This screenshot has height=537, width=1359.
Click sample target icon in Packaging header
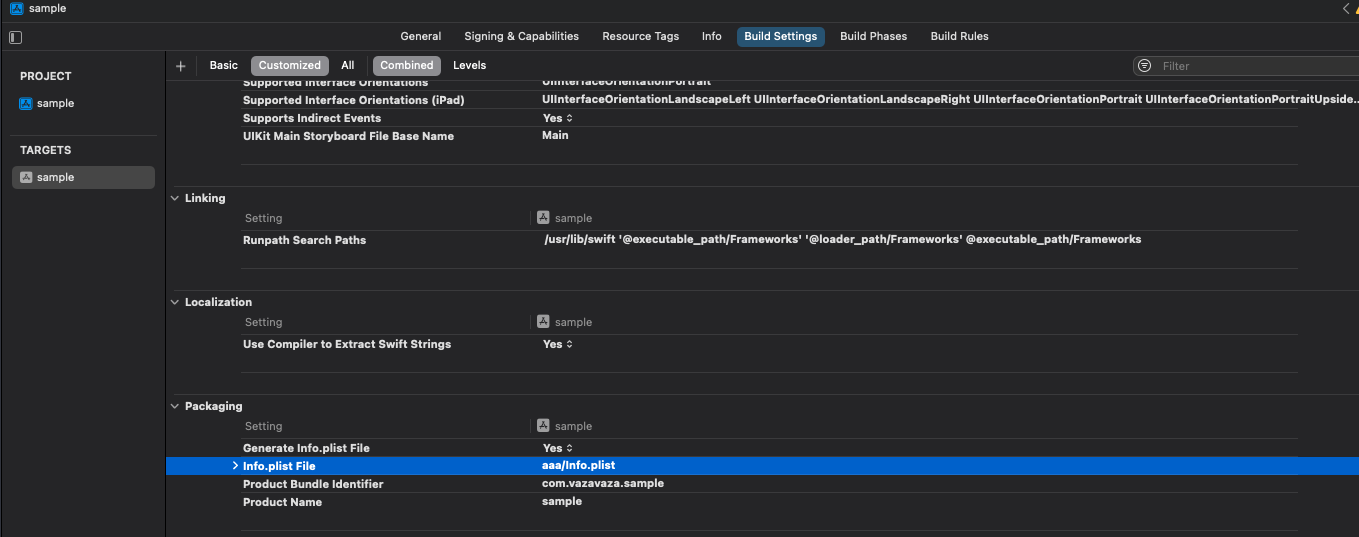click(543, 426)
